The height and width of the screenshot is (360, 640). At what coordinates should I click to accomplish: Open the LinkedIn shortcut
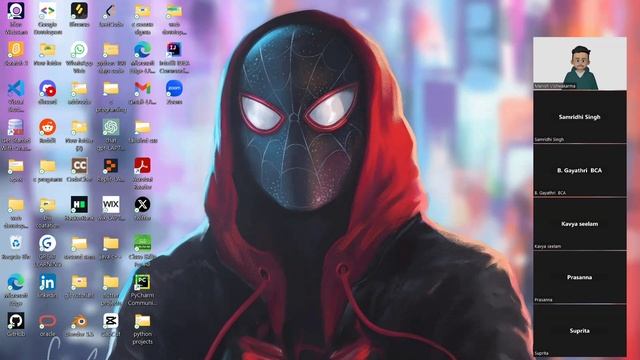[x=47, y=282]
